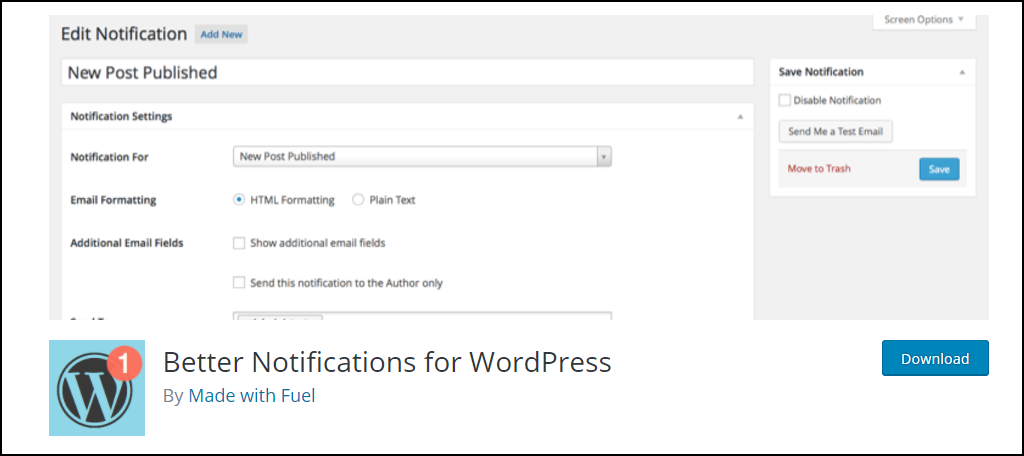Click the Save Notification panel title

point(821,72)
